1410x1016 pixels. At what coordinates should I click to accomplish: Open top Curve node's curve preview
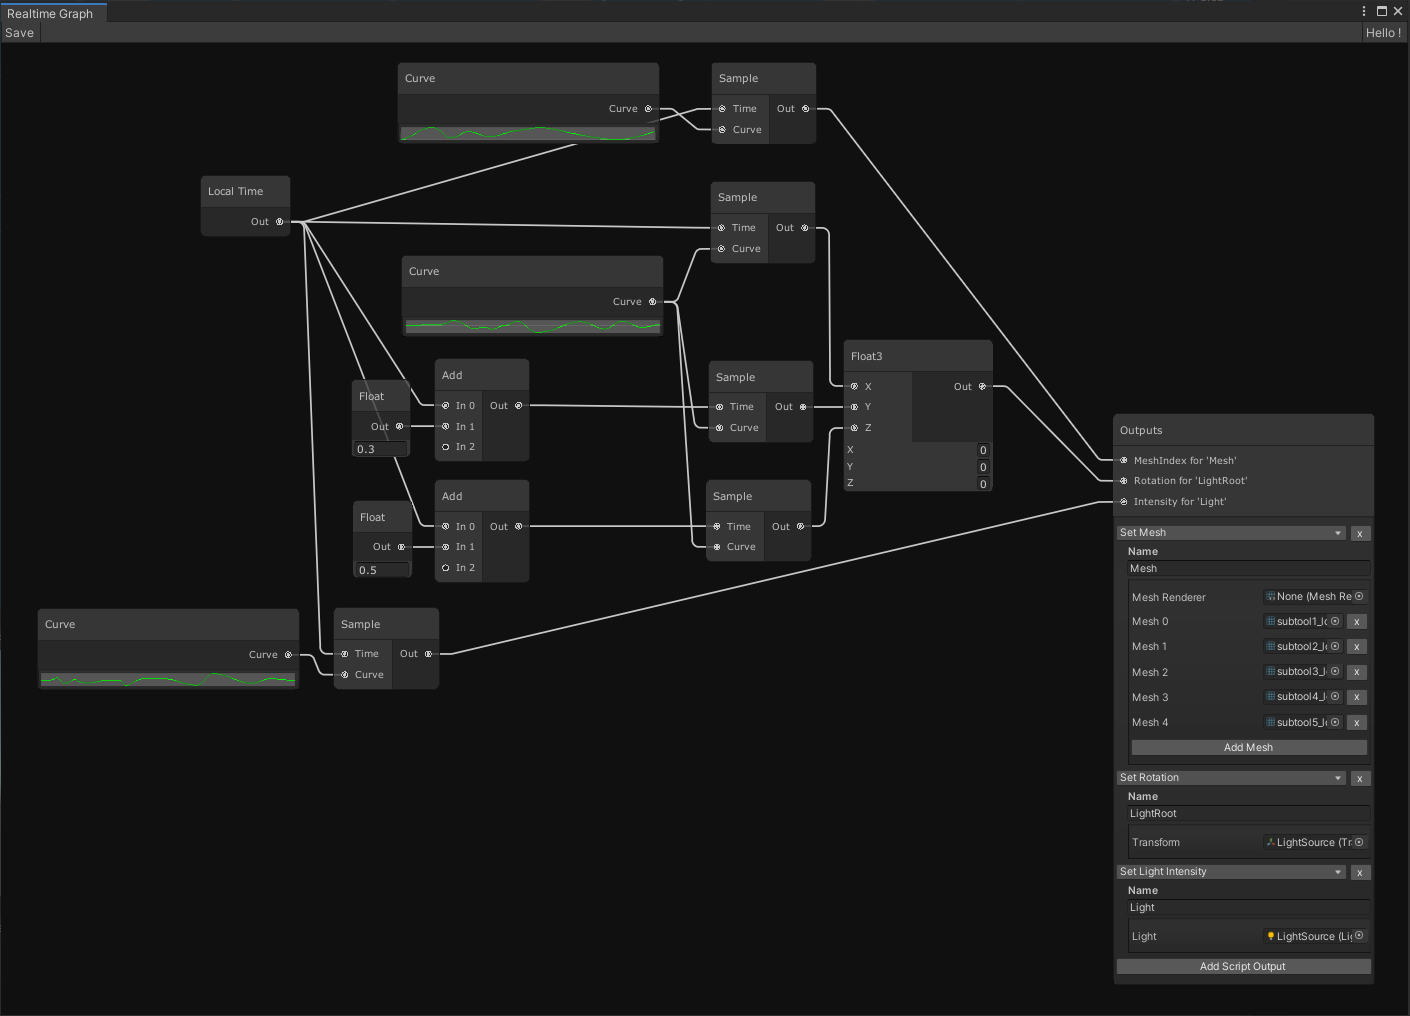(528, 133)
